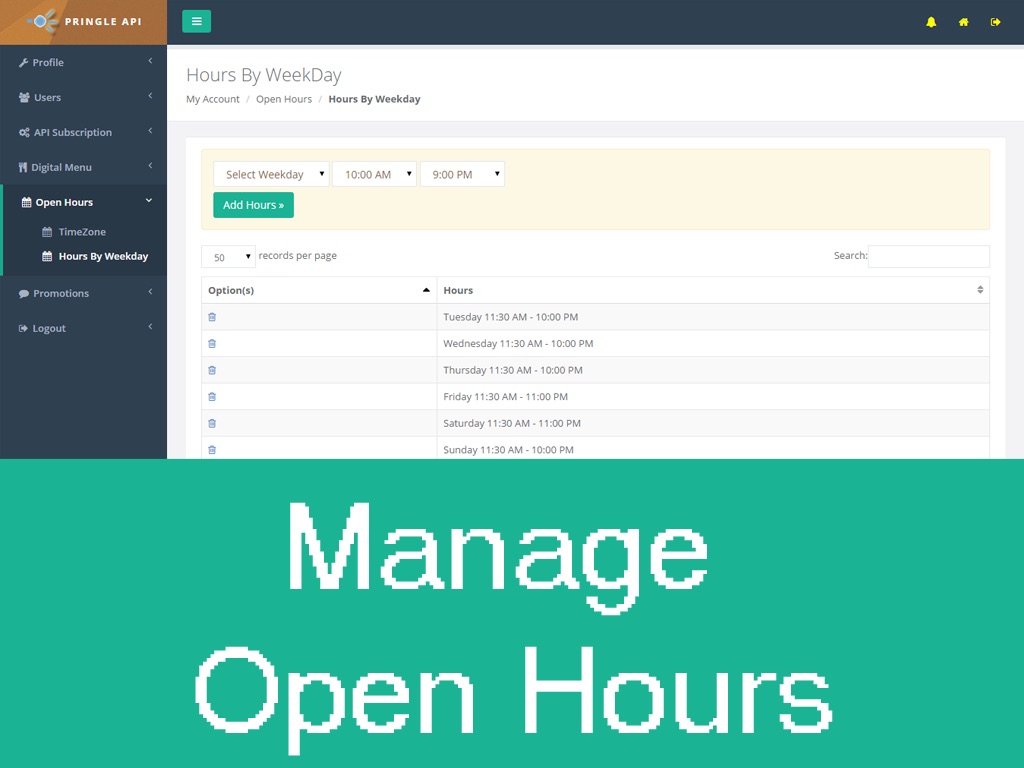Go to Open Hours breadcrumb link
1024x768 pixels.
click(x=284, y=99)
